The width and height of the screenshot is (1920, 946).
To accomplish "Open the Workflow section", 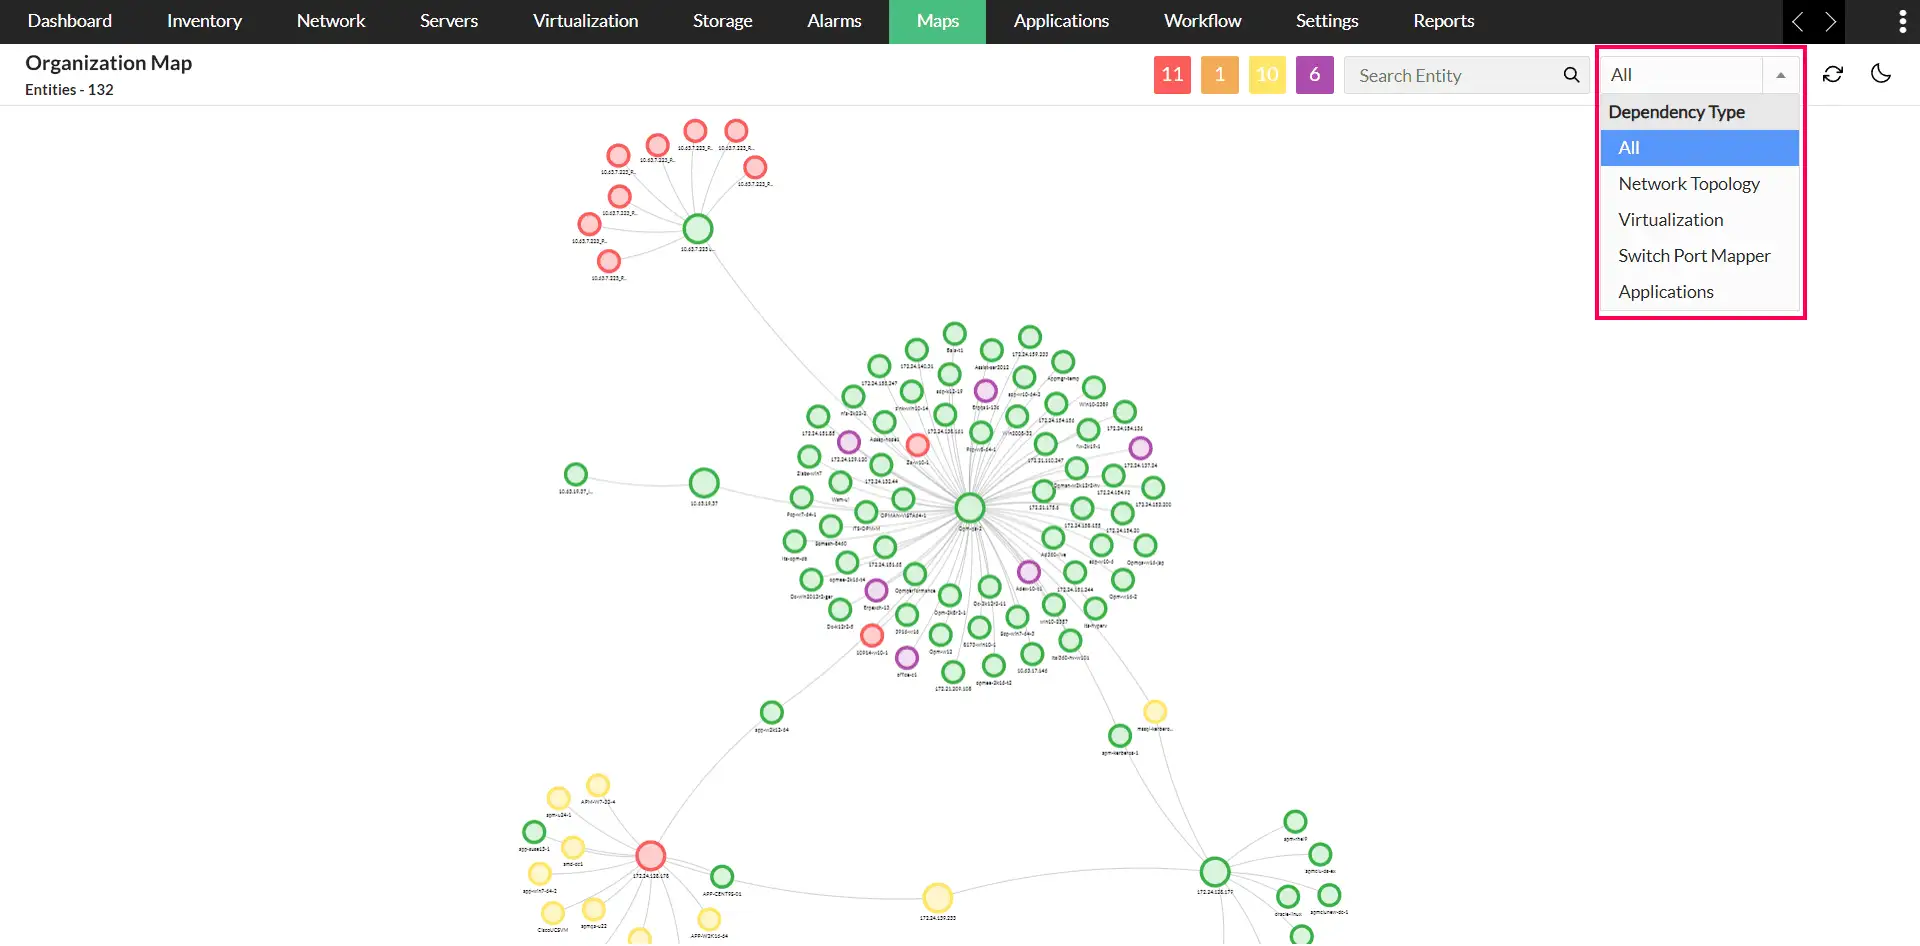I will click(1202, 21).
